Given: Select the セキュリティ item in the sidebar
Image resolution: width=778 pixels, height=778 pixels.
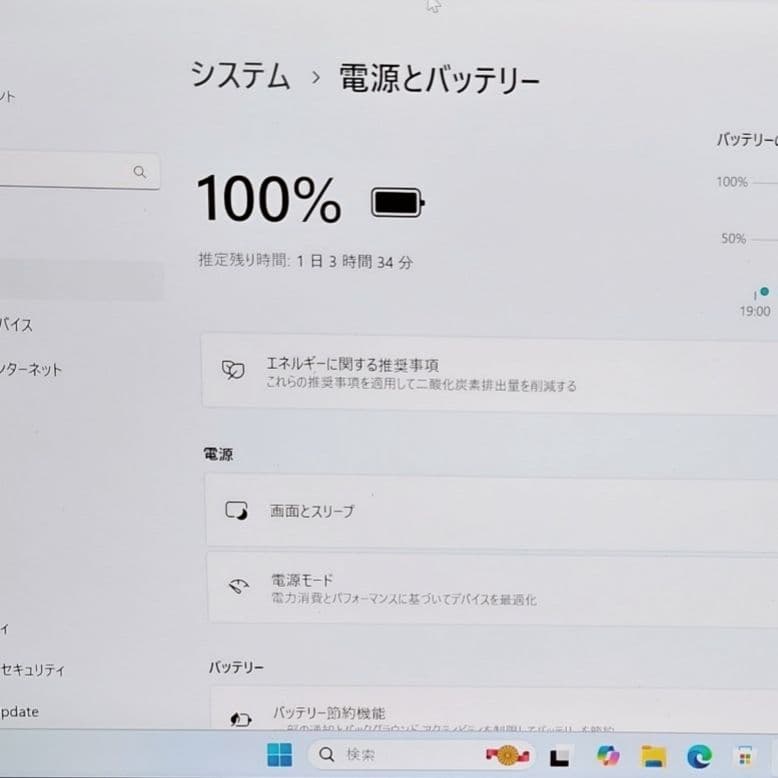Looking at the screenshot, I should 33,670.
